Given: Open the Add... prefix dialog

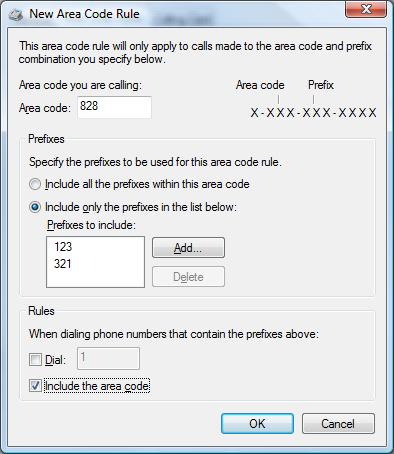Looking at the screenshot, I should (x=188, y=248).
